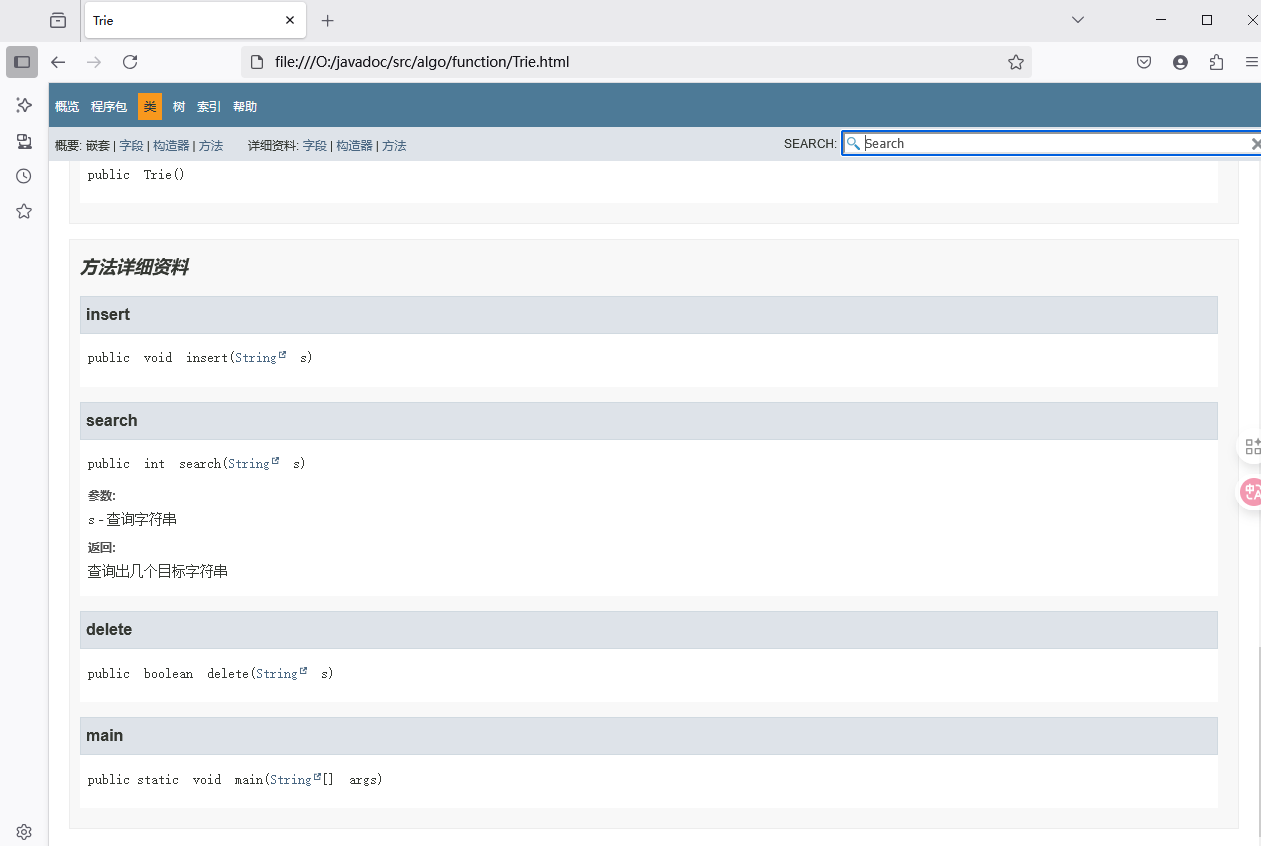1261x846 pixels.
Task: Collapse the sidebar with the toggle button
Action: tap(22, 62)
